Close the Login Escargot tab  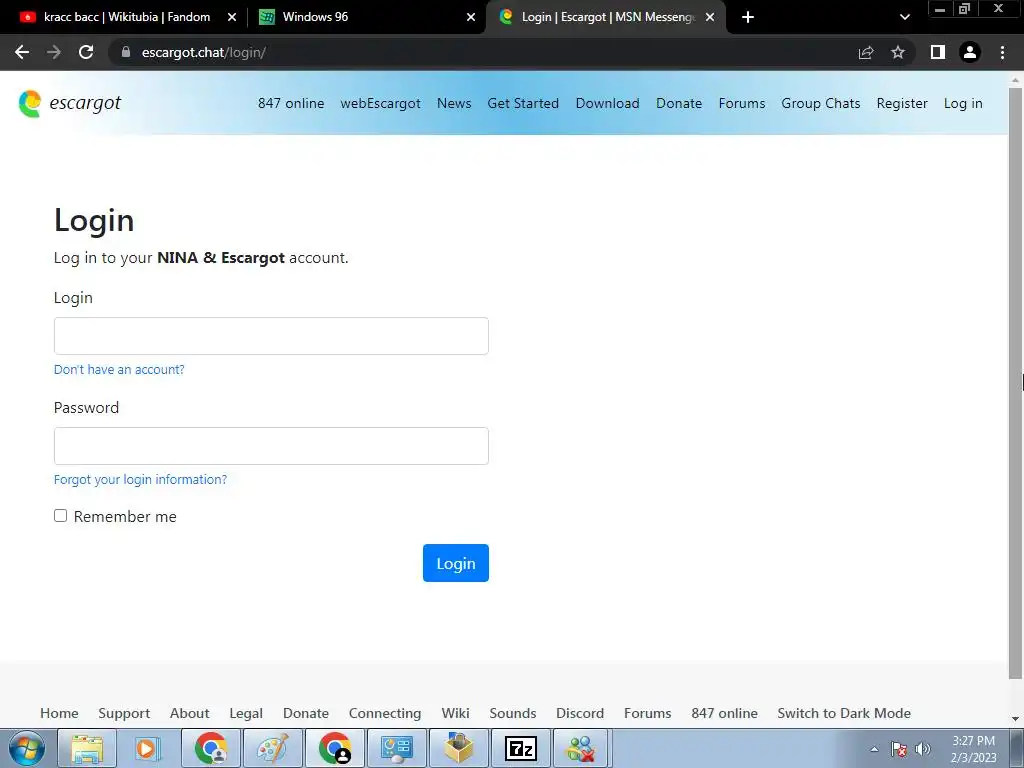click(710, 17)
